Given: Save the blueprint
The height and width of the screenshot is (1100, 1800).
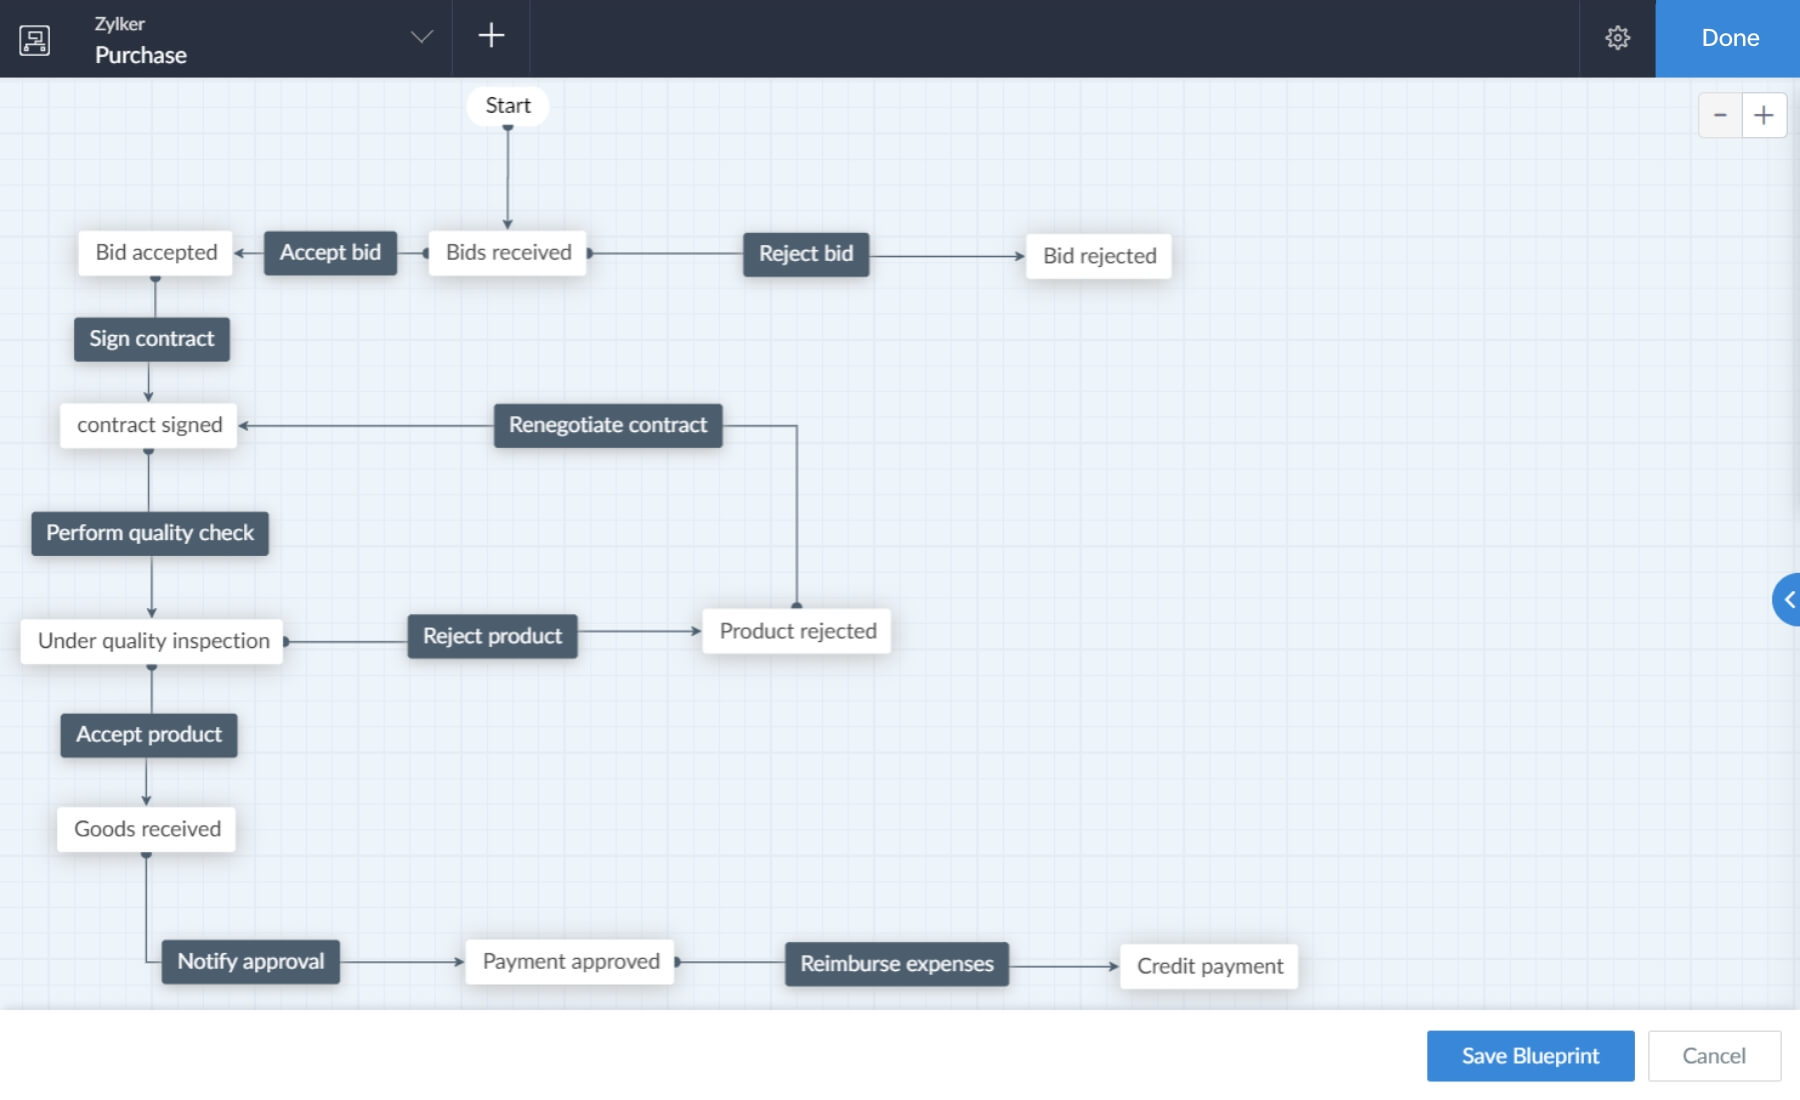Looking at the screenshot, I should coord(1530,1056).
